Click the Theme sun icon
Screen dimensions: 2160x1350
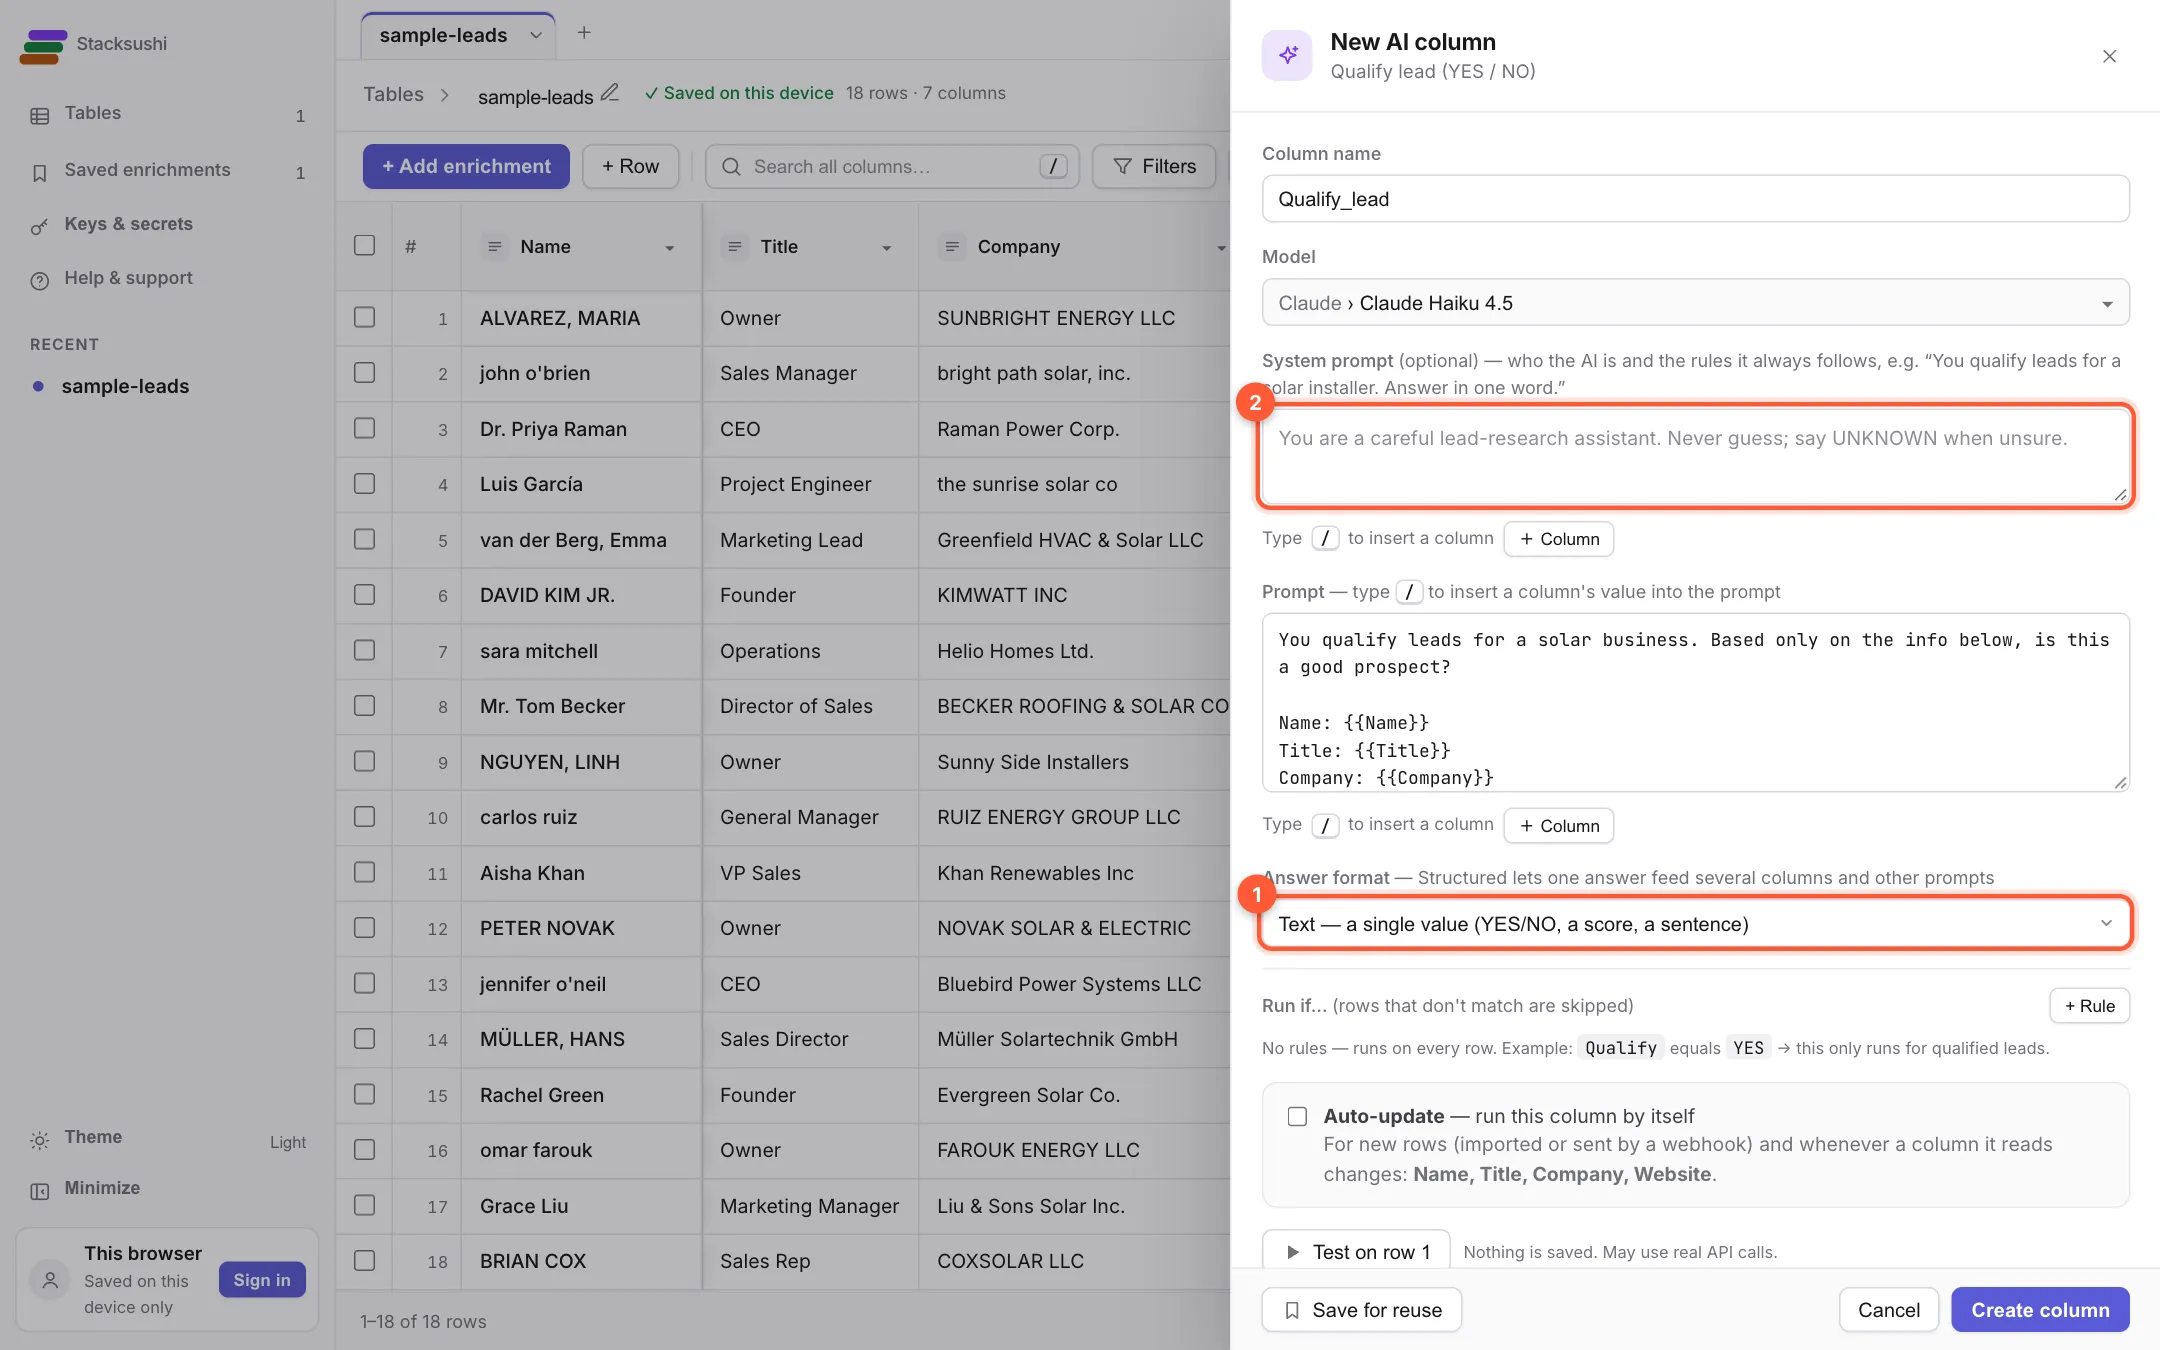coord(40,1140)
